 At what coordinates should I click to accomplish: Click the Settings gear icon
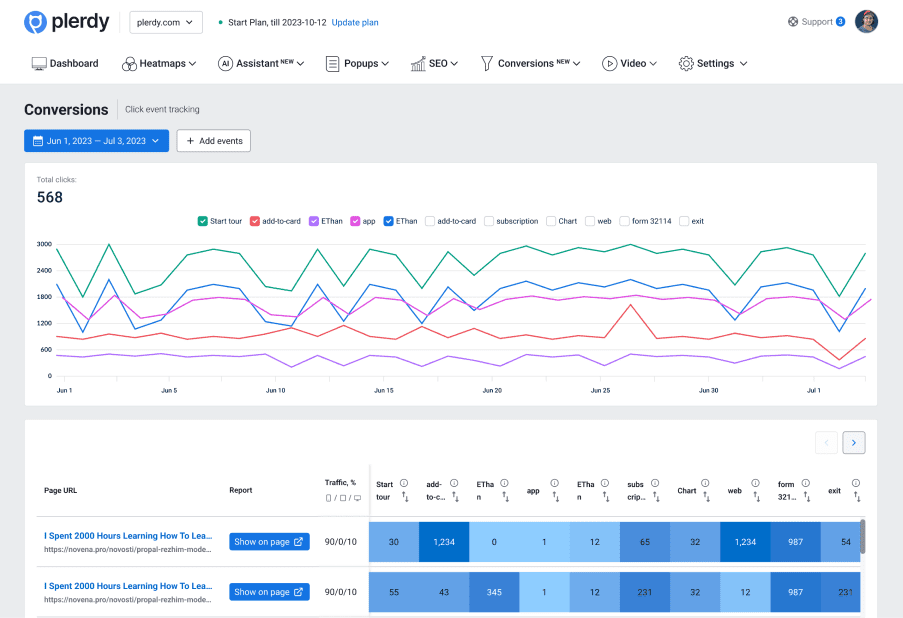[686, 64]
